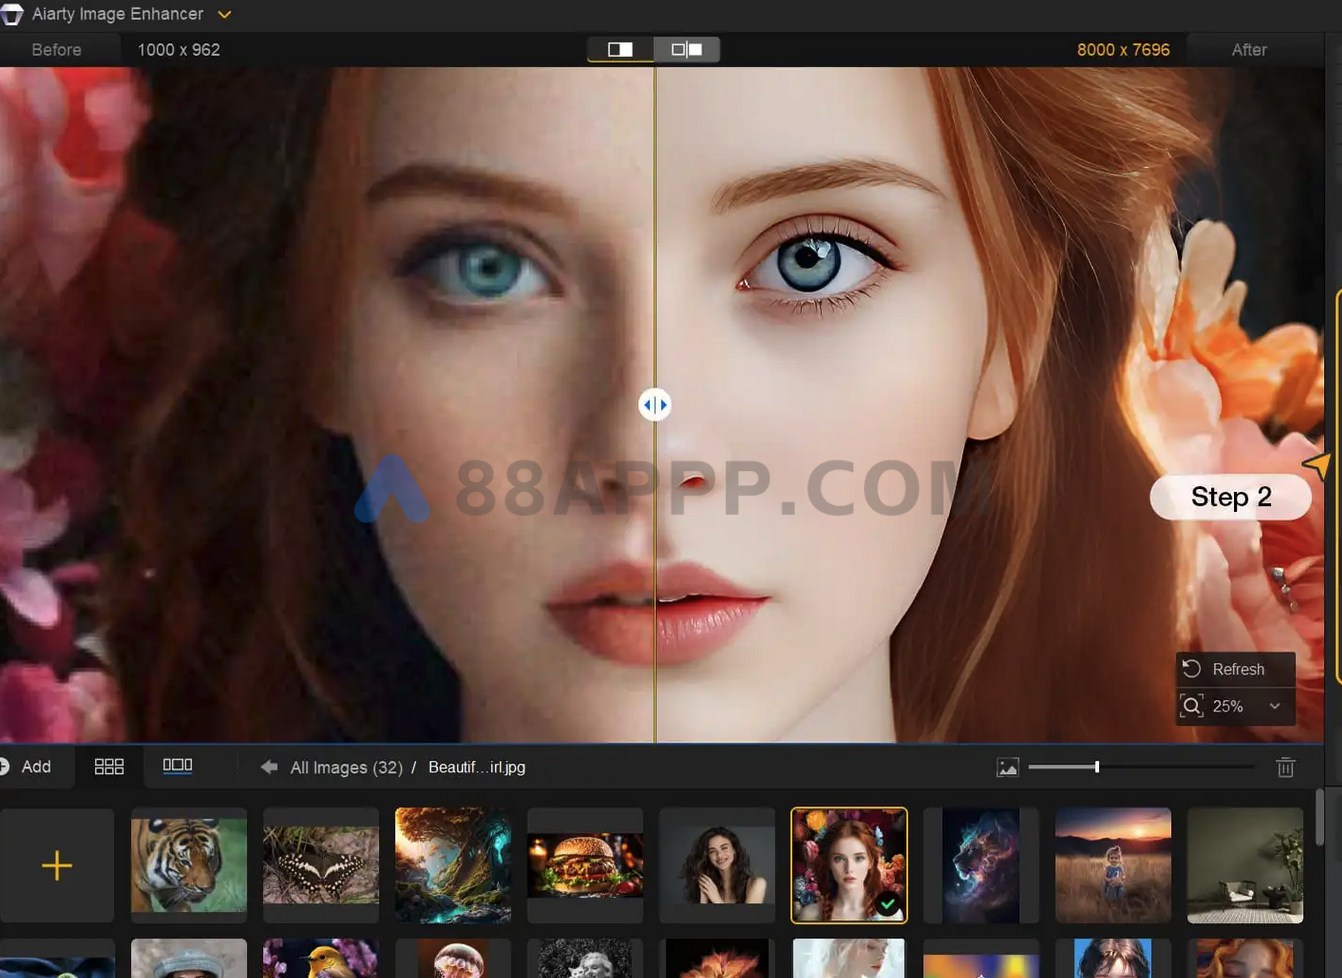Go back with the left arrow icon
This screenshot has width=1342, height=978.
click(x=269, y=767)
